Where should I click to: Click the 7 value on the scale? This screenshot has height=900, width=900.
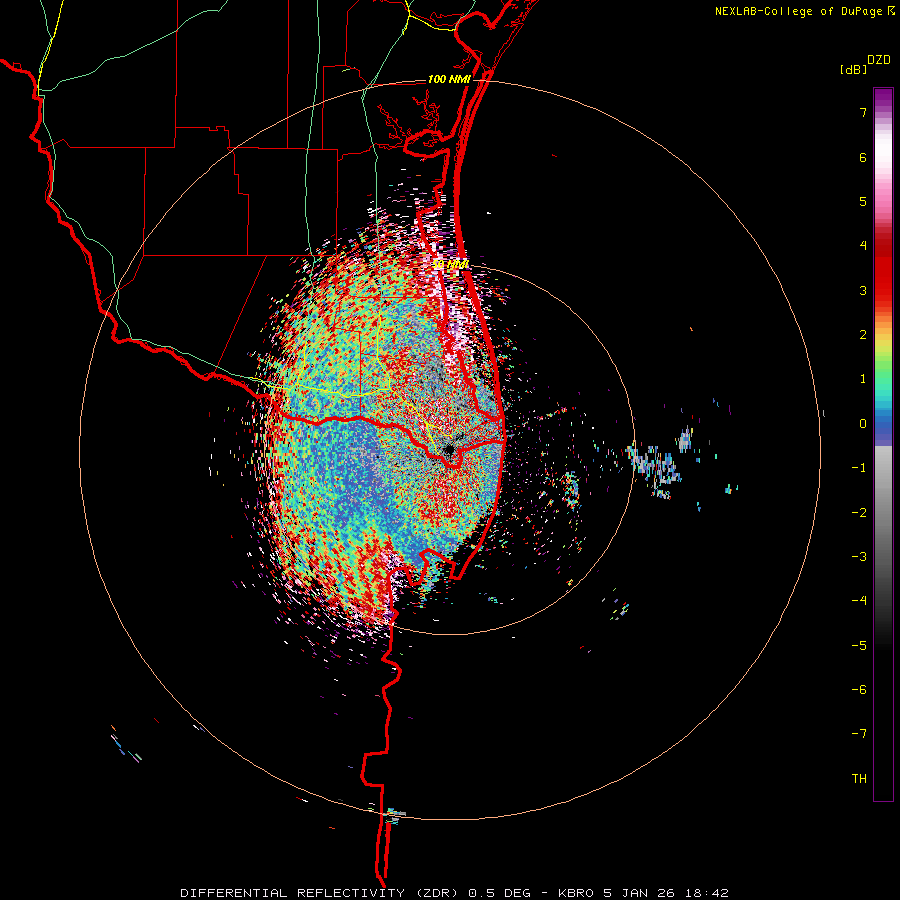point(863,112)
